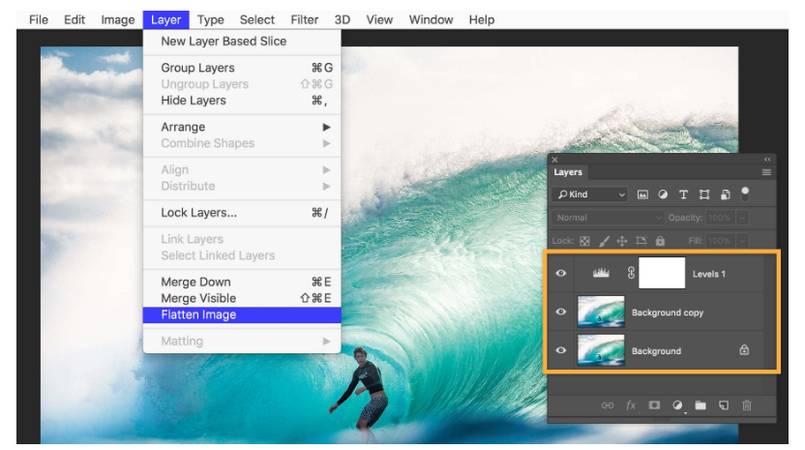Create a new layer group folder
Screen dimensions: 805x450
(700, 405)
